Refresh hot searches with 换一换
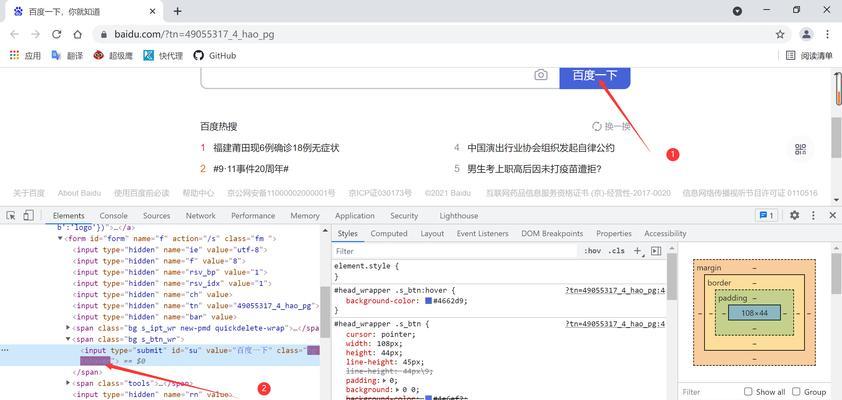Viewport: 842px width, 400px height. click(x=611, y=127)
